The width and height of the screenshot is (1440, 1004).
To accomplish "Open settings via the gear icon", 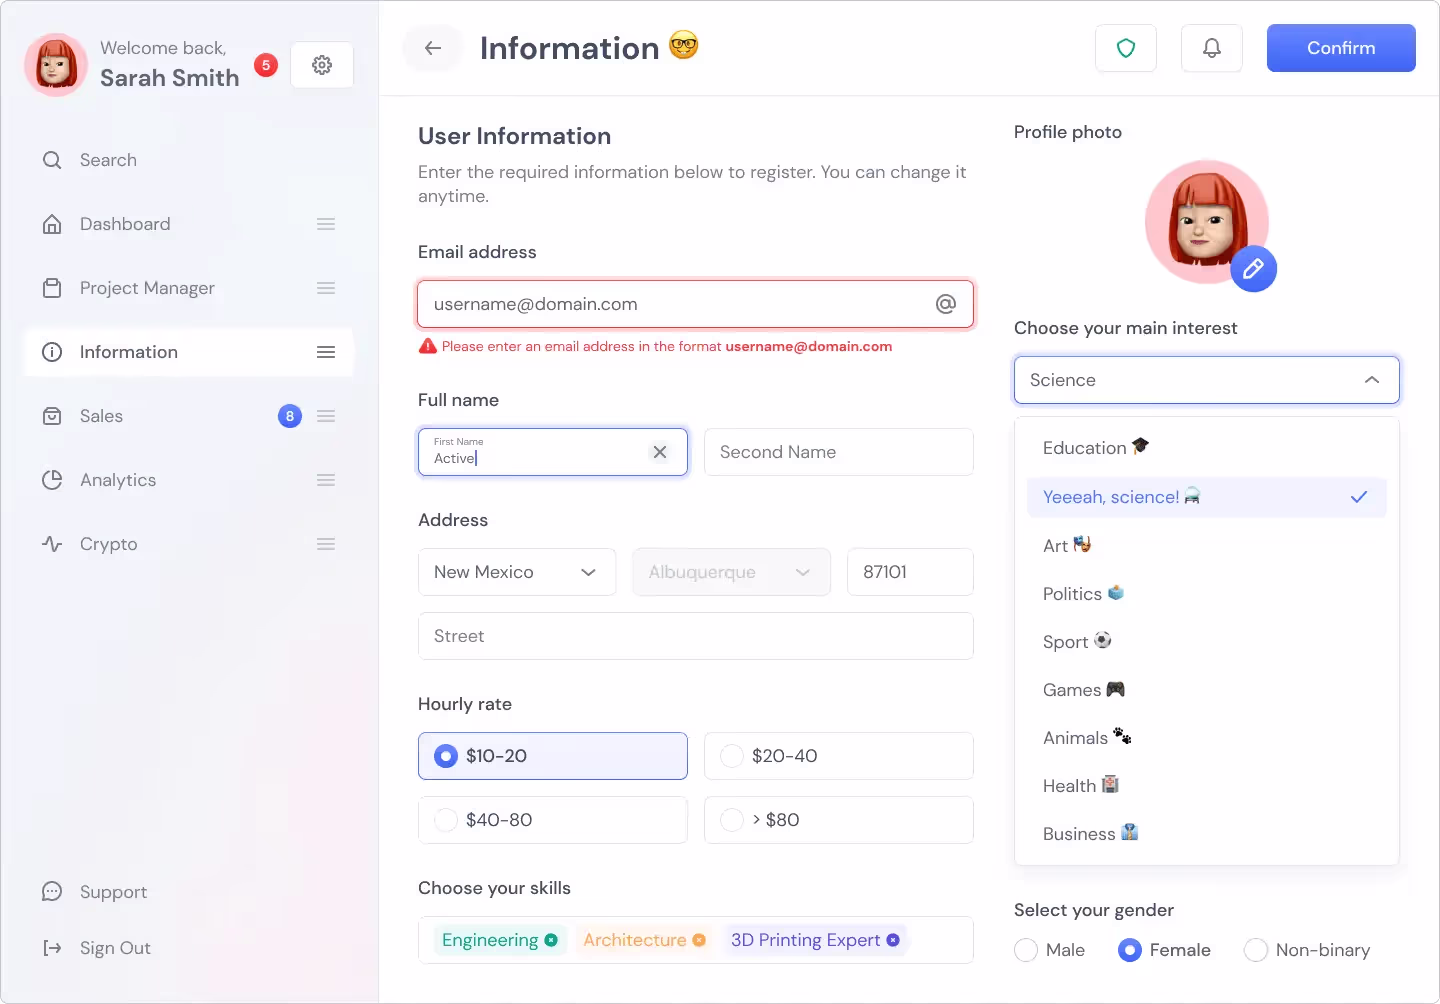I will tap(322, 65).
